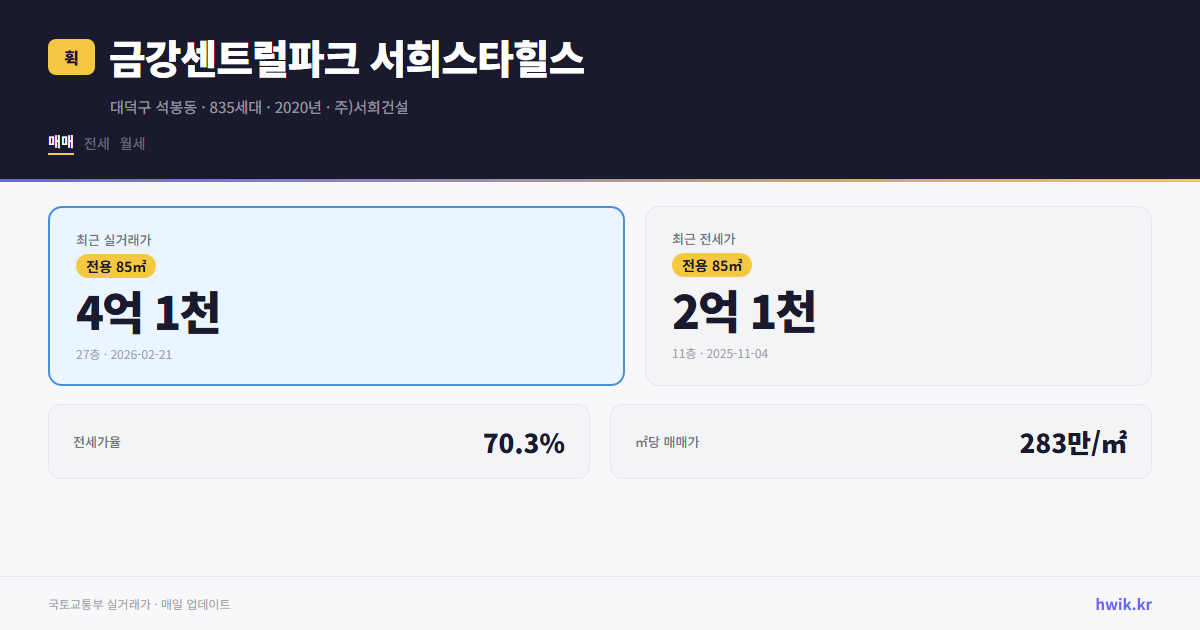The height and width of the screenshot is (630, 1200).
Task: Click the ㎡당 매매가 card
Action: pos(880,441)
